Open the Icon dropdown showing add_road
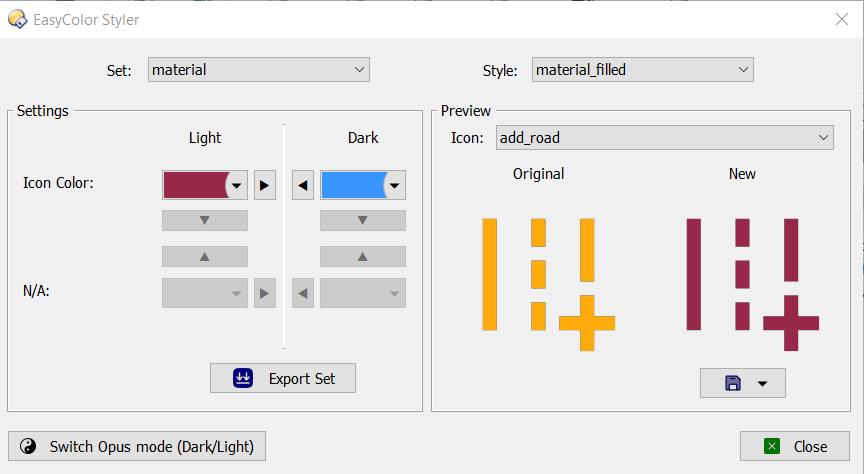Image resolution: width=864 pixels, height=474 pixels. coord(665,137)
